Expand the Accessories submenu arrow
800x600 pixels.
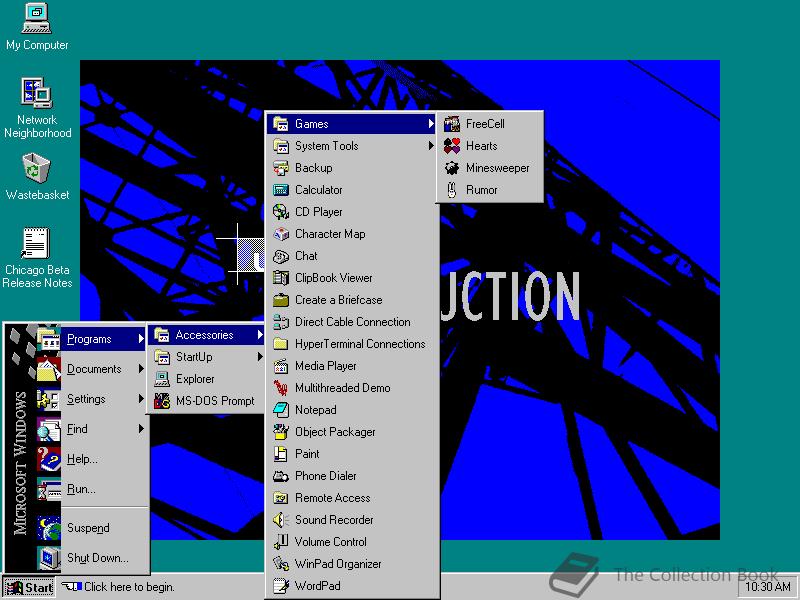click(260, 335)
